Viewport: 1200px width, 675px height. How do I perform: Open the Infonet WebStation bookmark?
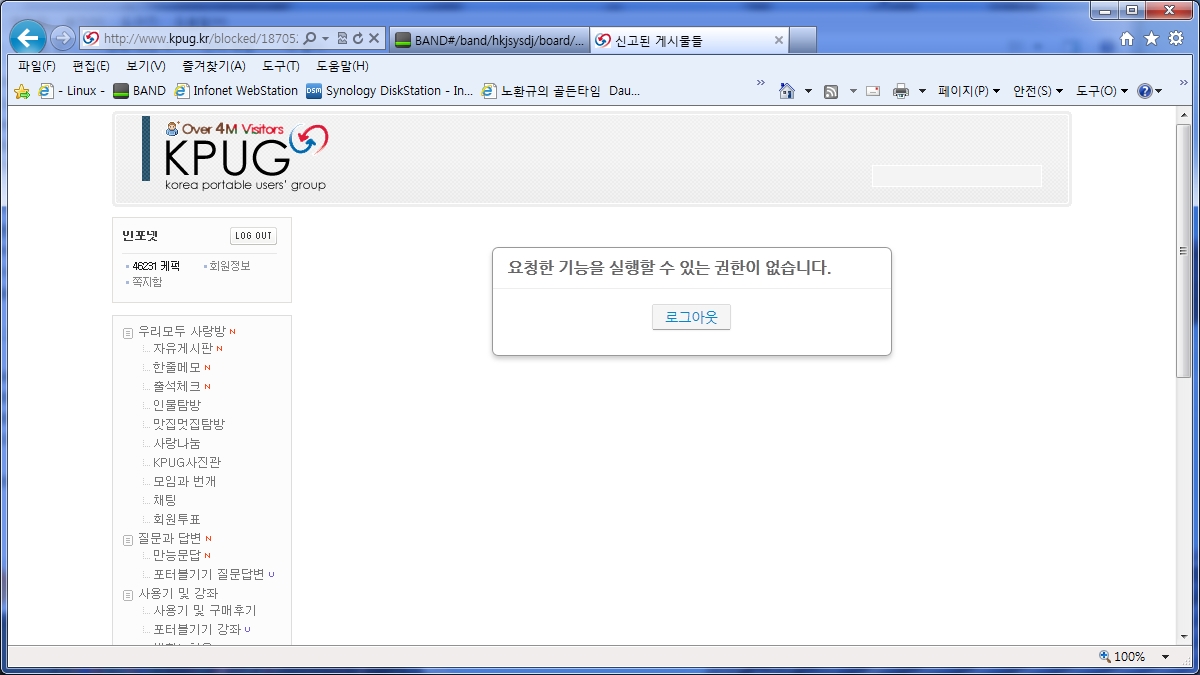coord(236,91)
